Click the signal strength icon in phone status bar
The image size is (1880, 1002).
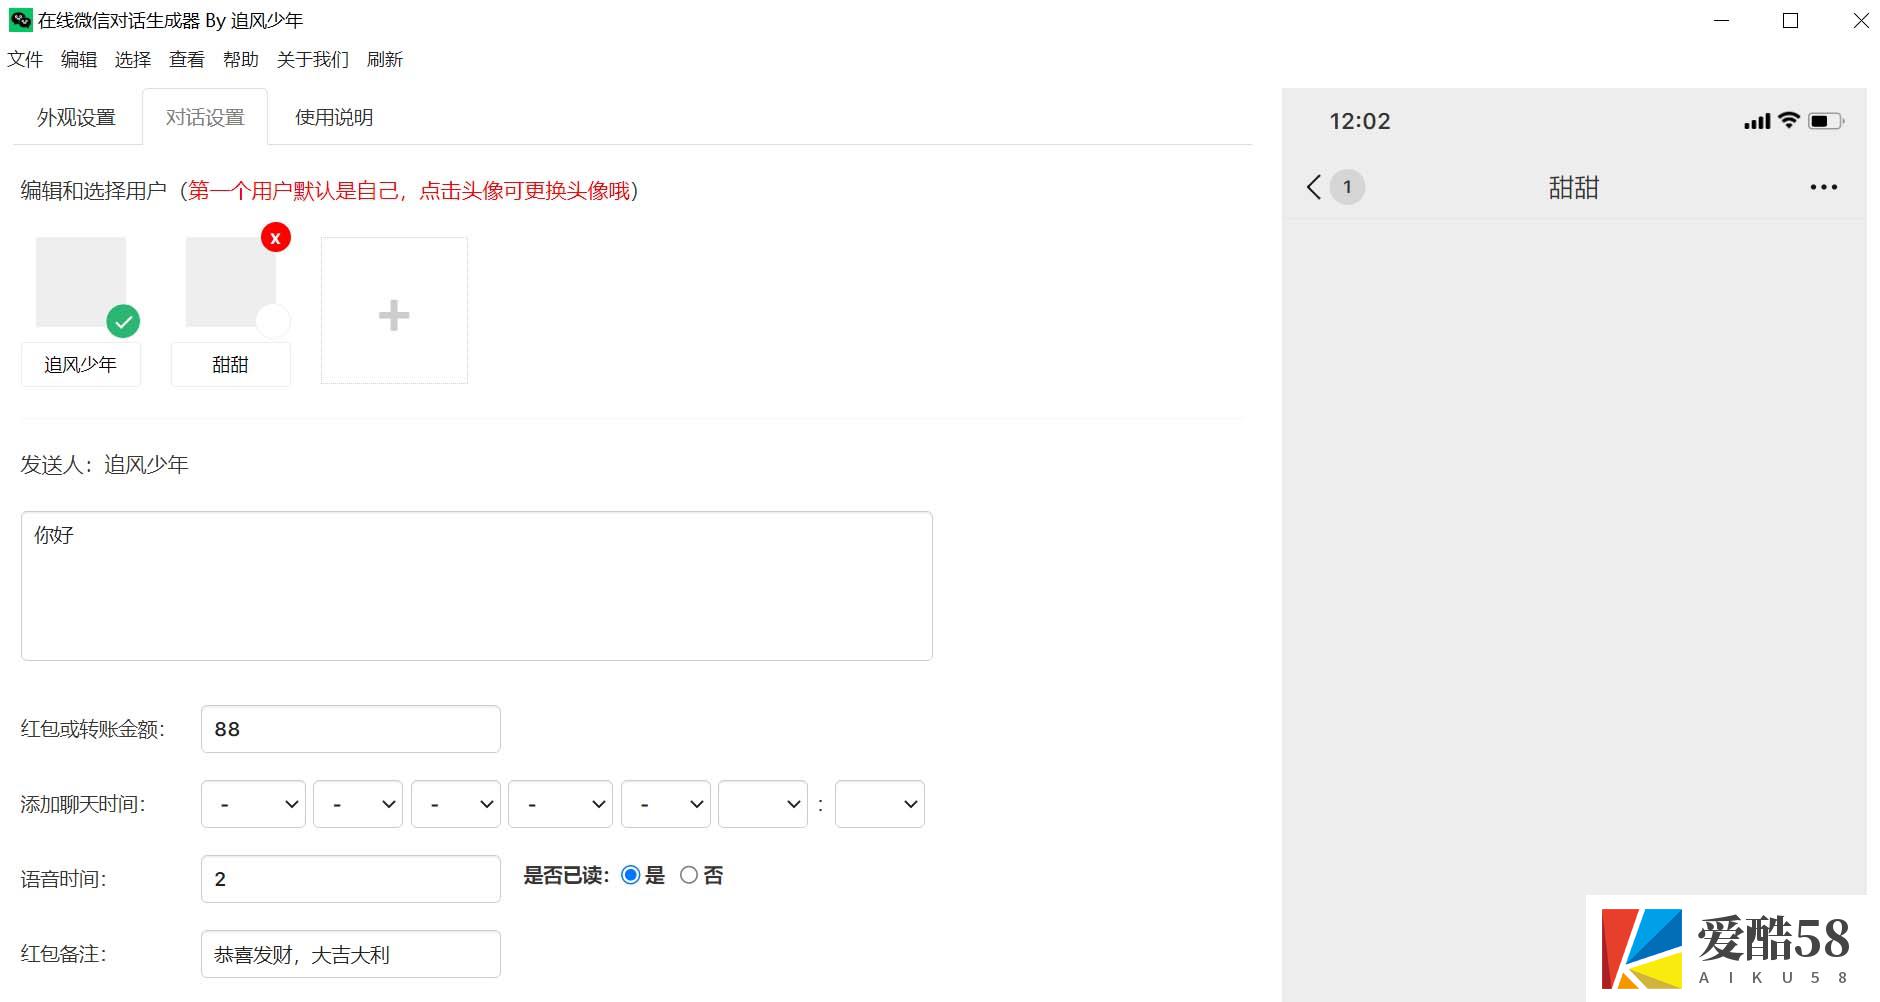pos(1757,121)
